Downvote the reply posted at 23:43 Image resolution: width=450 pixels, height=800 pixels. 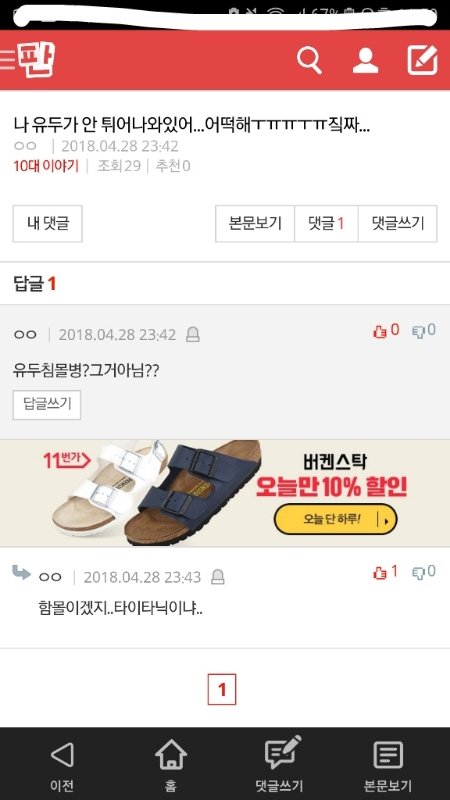(x=424, y=572)
